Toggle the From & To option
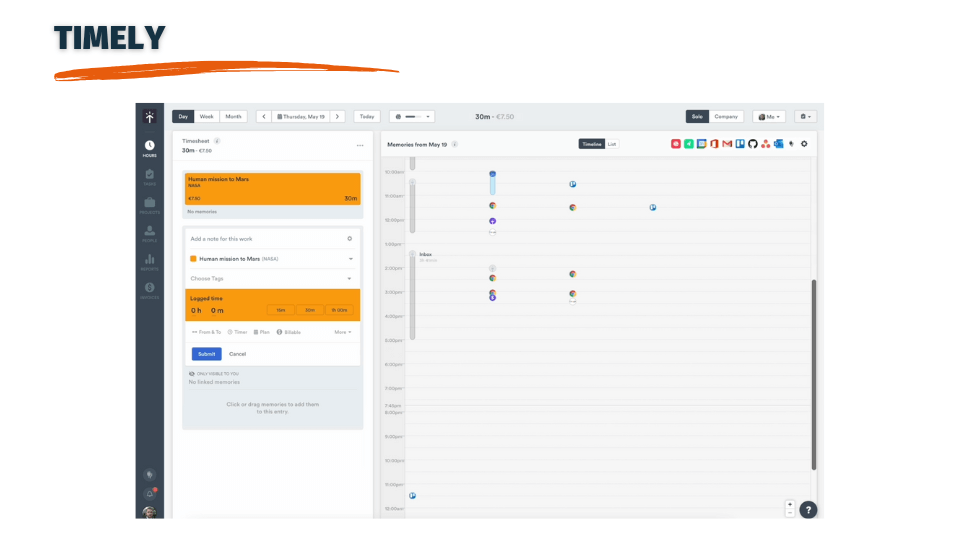 (x=206, y=332)
